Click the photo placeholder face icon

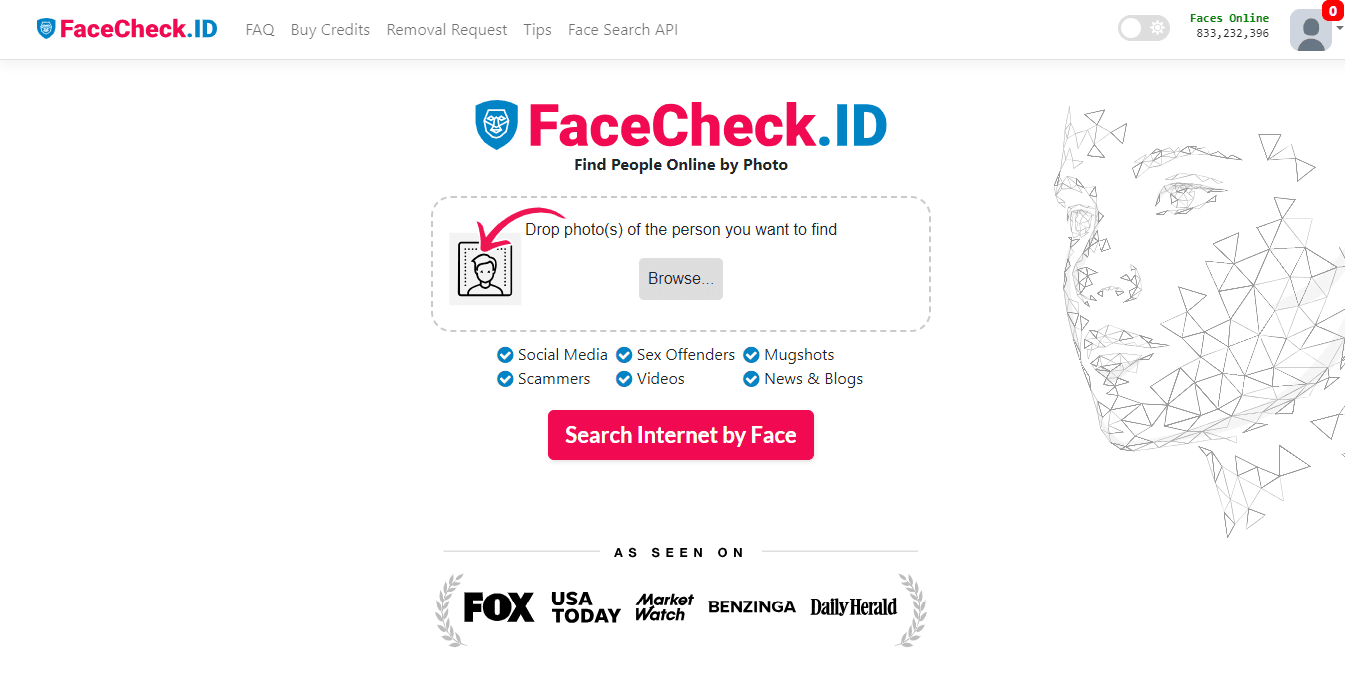[x=485, y=269]
